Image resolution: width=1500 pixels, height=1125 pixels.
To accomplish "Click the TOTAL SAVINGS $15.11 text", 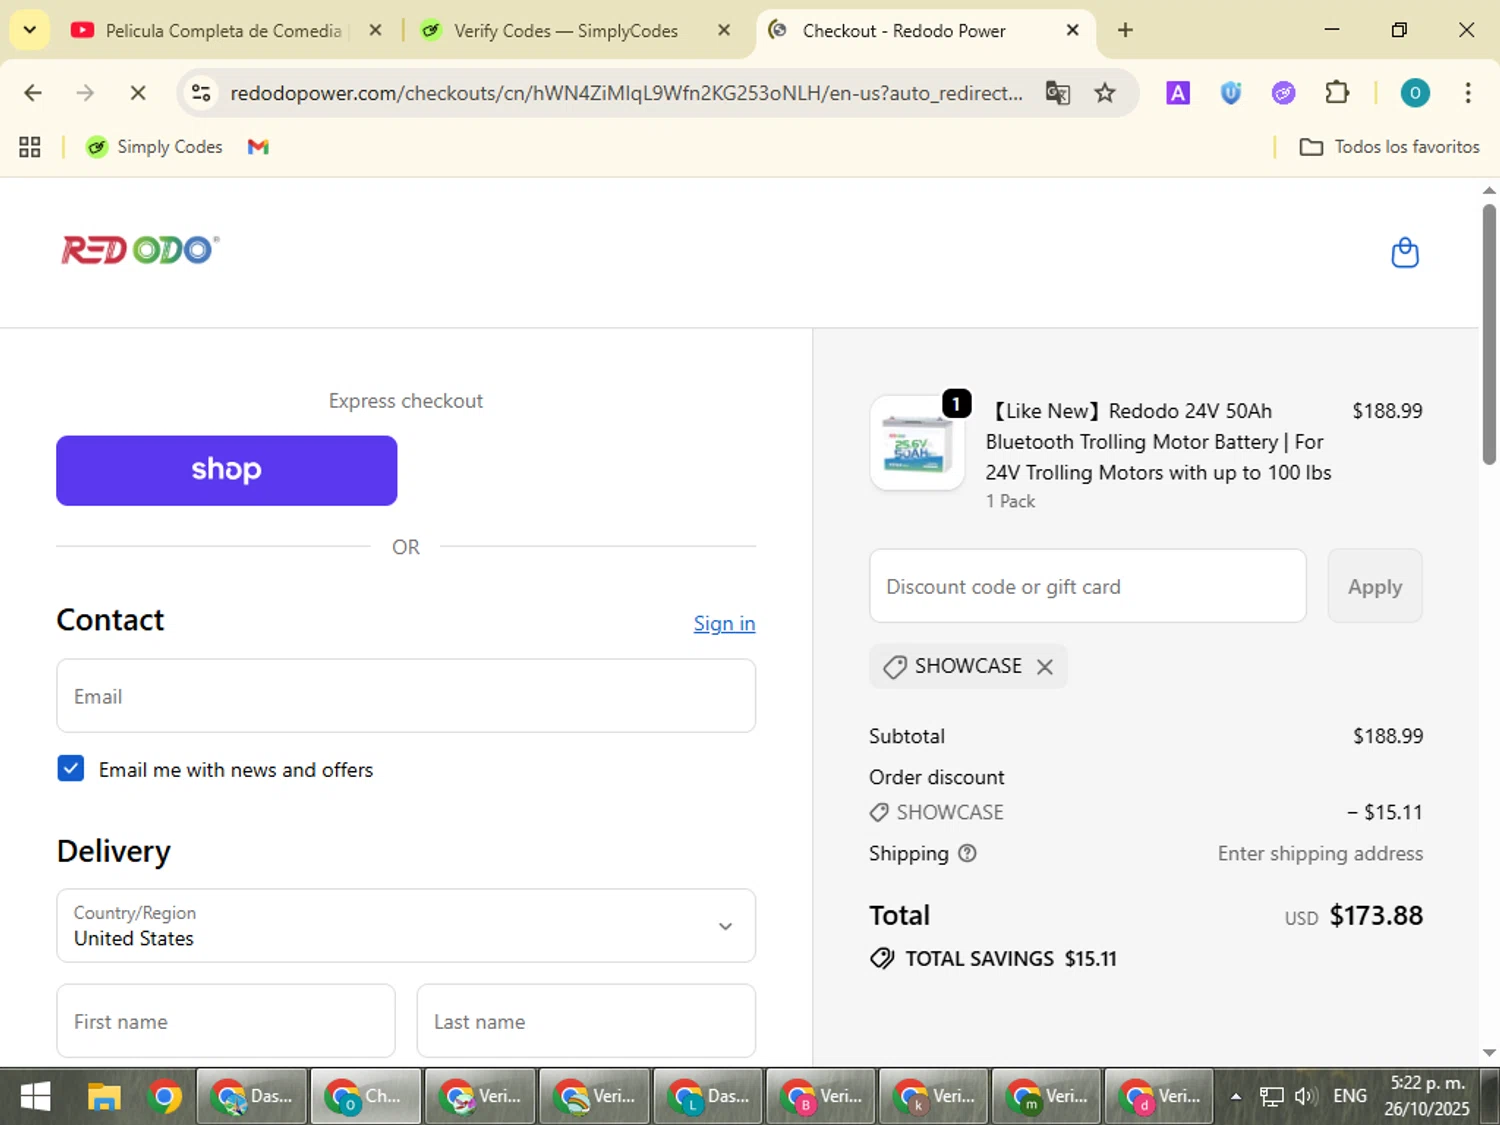I will (x=1011, y=959).
